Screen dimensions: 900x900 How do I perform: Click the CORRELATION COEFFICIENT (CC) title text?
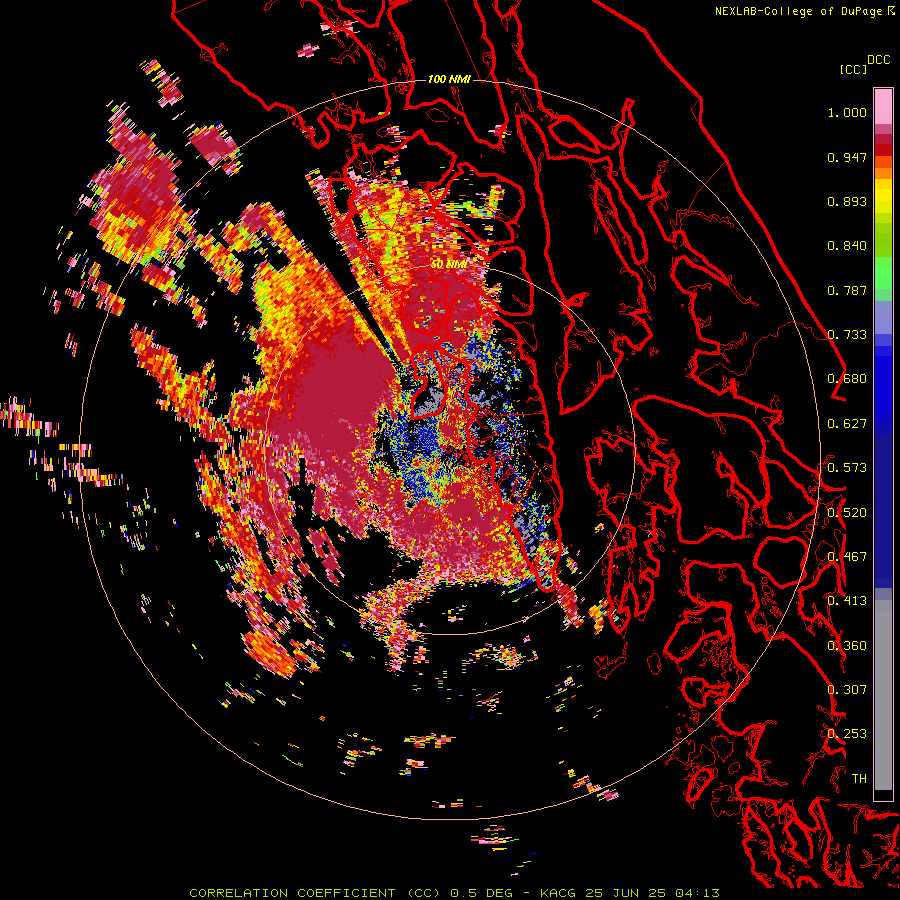pos(315,893)
